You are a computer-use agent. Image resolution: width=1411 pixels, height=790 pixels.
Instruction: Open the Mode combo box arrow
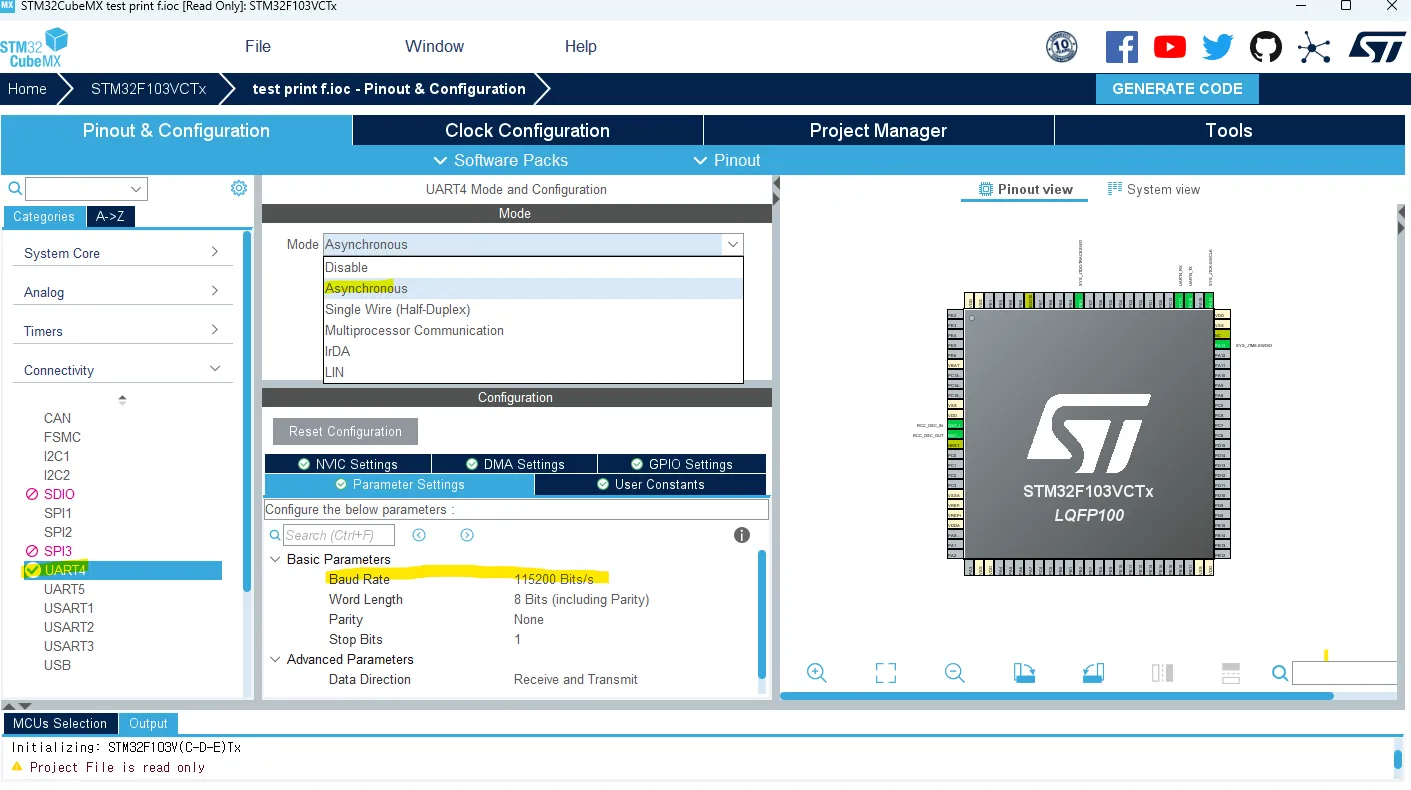(733, 244)
